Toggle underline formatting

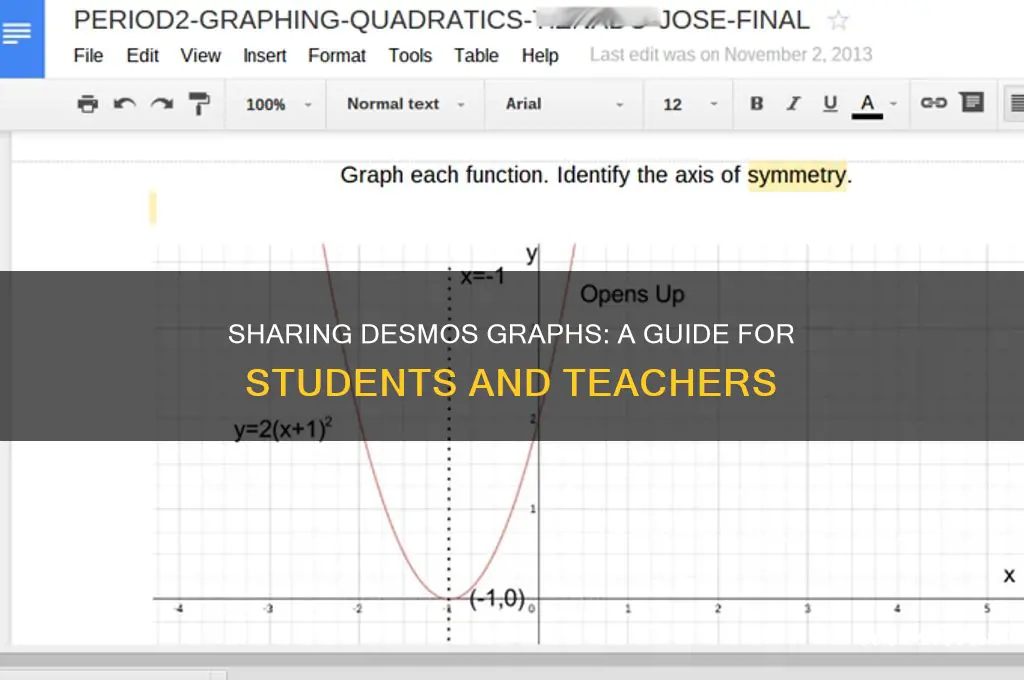(830, 103)
